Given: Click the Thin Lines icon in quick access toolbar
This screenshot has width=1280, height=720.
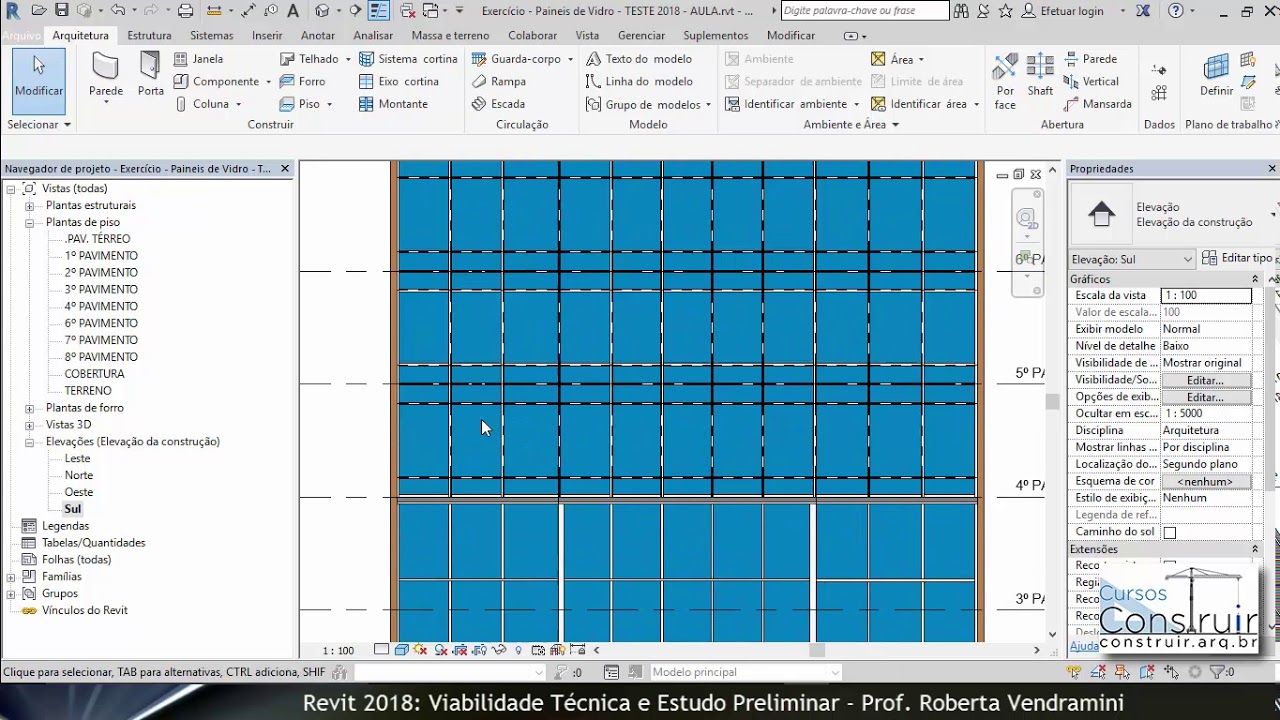Looking at the screenshot, I should pos(379,11).
